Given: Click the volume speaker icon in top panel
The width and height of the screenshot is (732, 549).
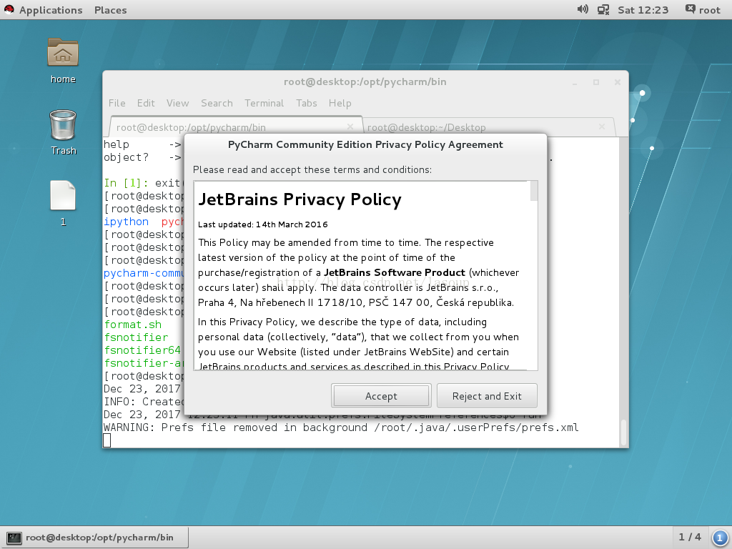Looking at the screenshot, I should point(583,9).
